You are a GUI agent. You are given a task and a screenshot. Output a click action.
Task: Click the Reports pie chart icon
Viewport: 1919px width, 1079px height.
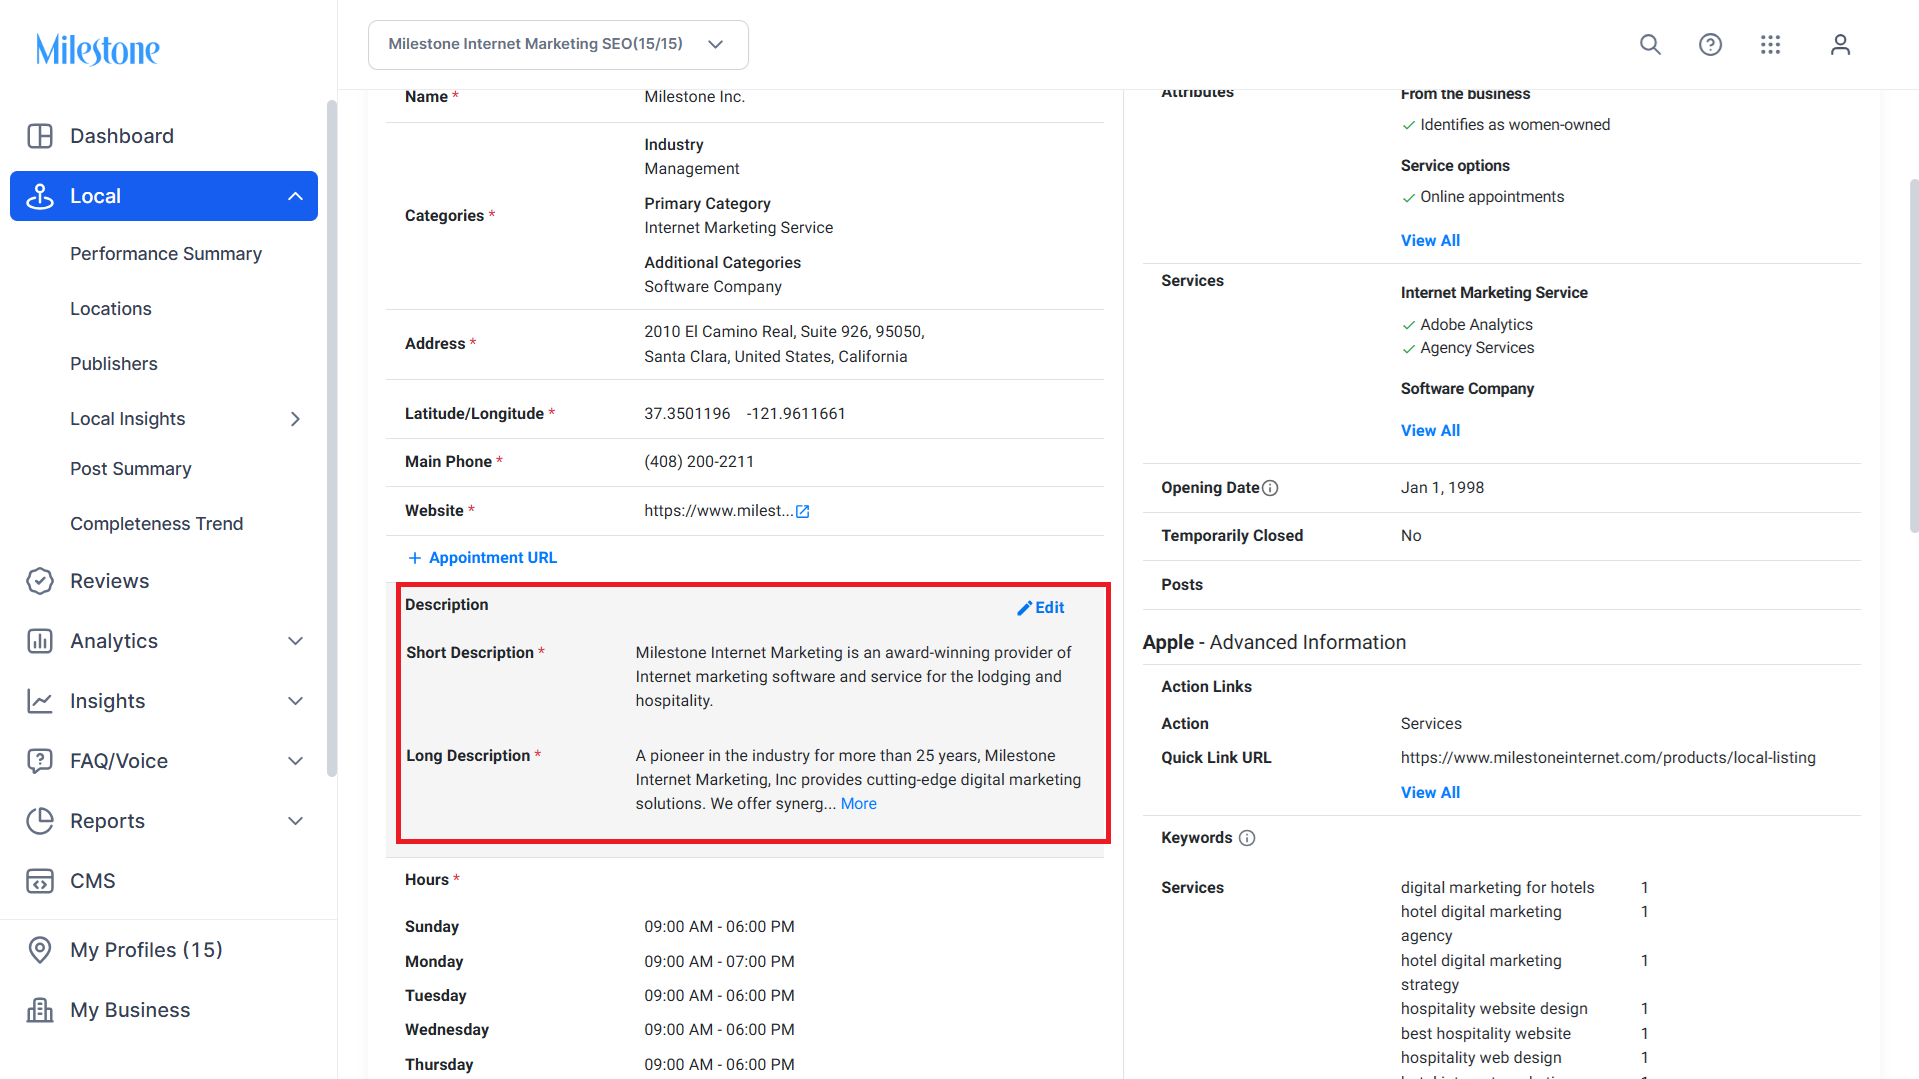coord(40,821)
